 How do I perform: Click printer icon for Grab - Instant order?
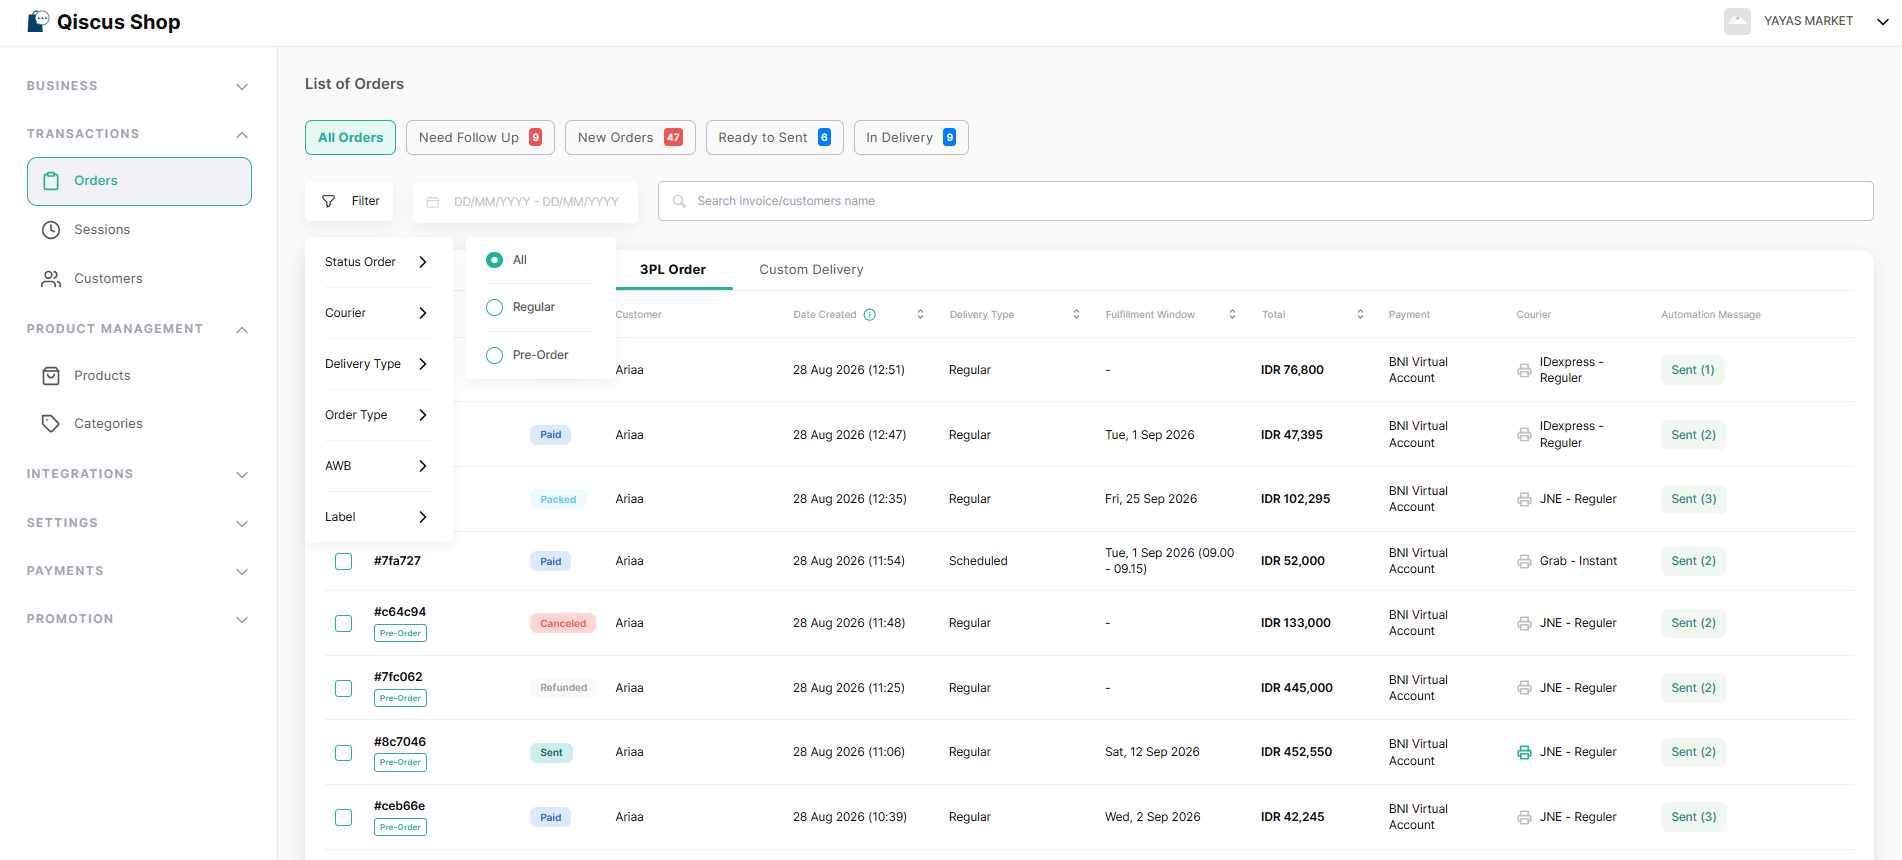click(x=1524, y=562)
